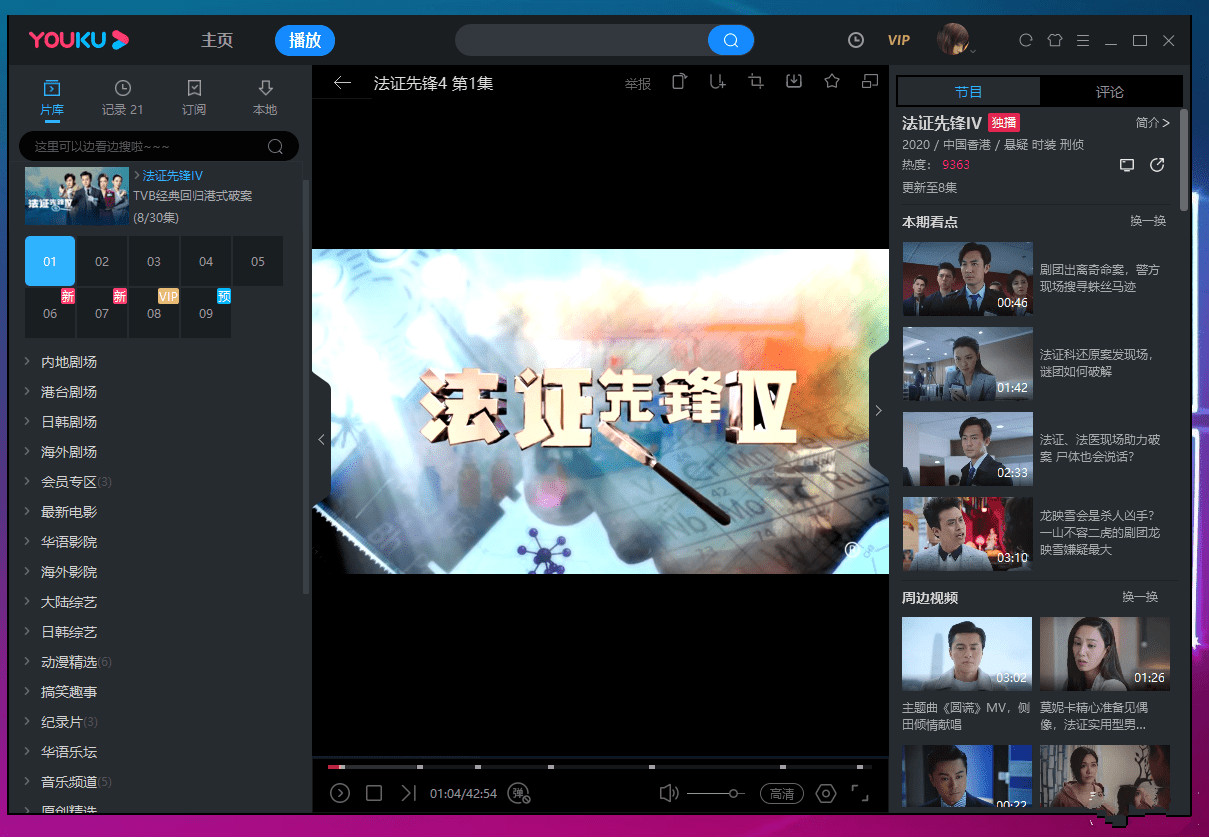Open the 主页 home tab
The image size is (1209, 837).
pyautogui.click(x=217, y=40)
